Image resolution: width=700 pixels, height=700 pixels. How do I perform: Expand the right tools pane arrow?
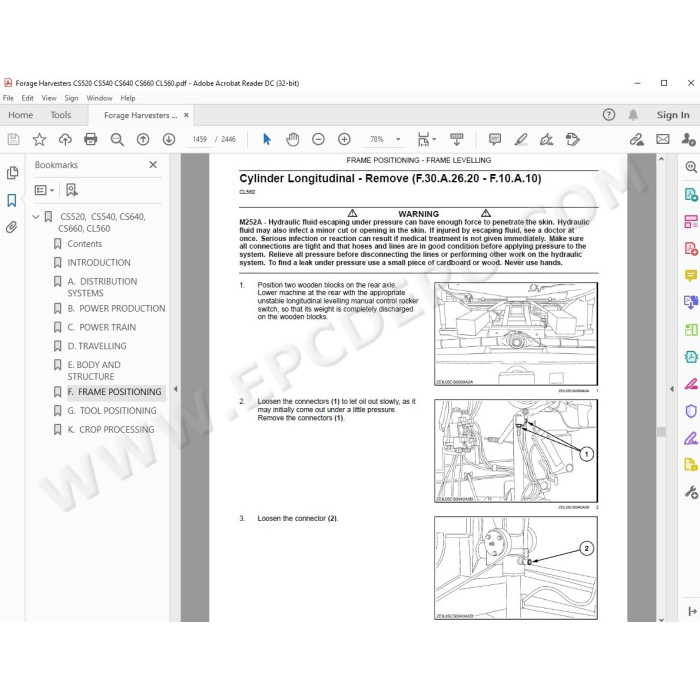click(x=672, y=389)
